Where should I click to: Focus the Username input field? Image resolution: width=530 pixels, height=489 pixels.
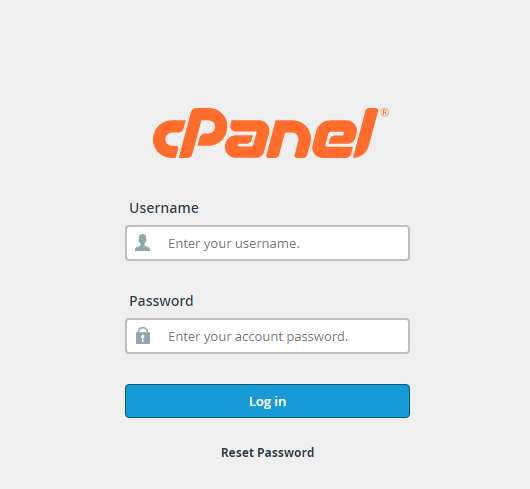point(267,243)
